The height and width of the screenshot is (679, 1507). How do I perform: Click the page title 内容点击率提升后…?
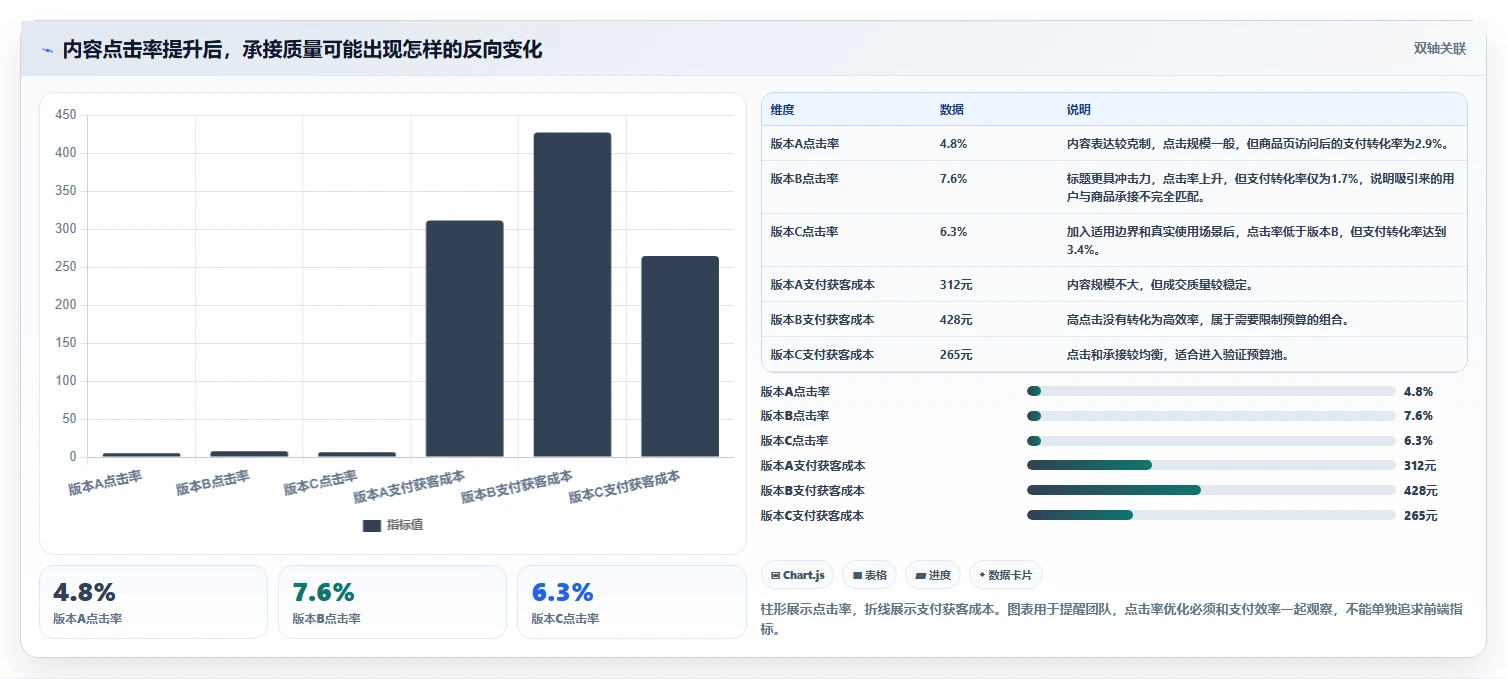(x=302, y=50)
